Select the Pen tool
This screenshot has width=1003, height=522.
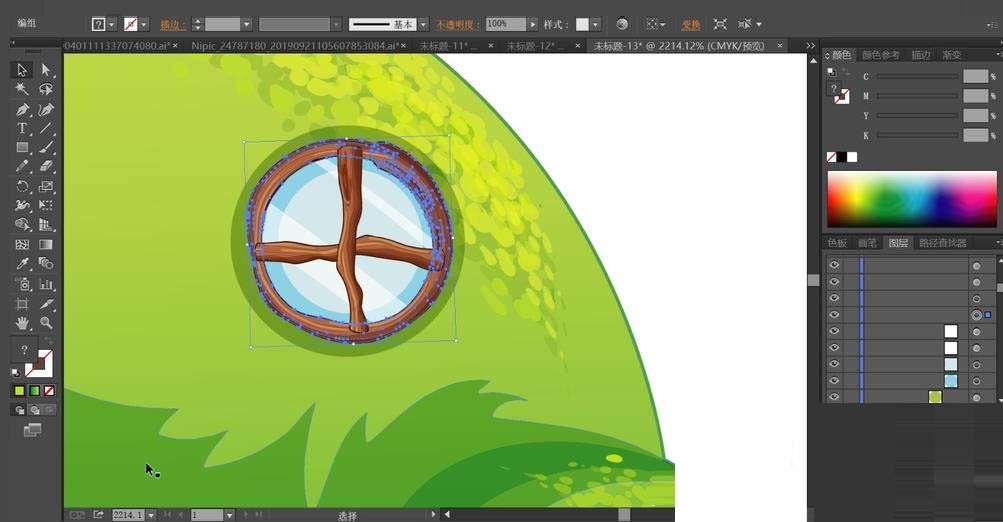22,109
